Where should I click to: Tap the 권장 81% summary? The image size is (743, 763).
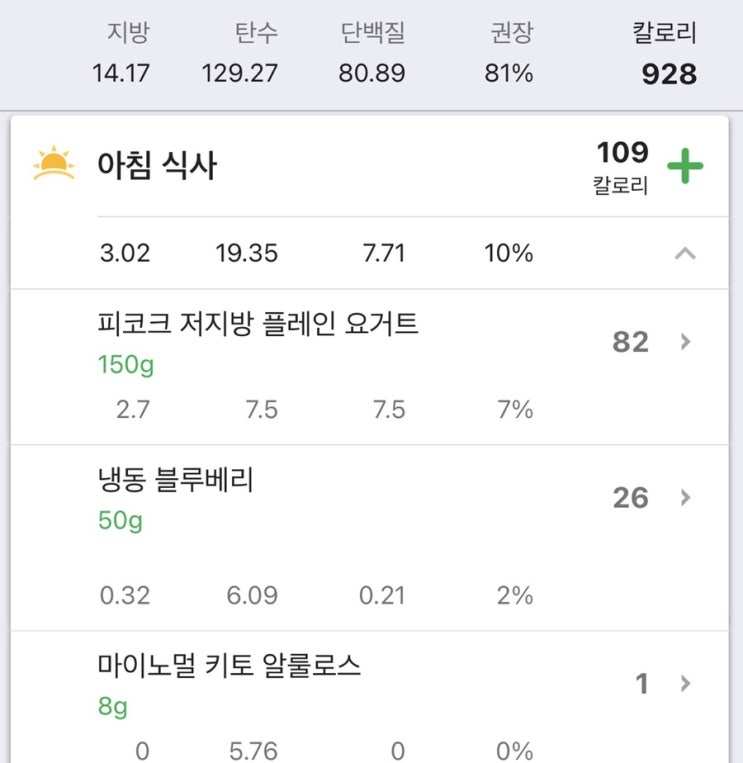click(508, 54)
